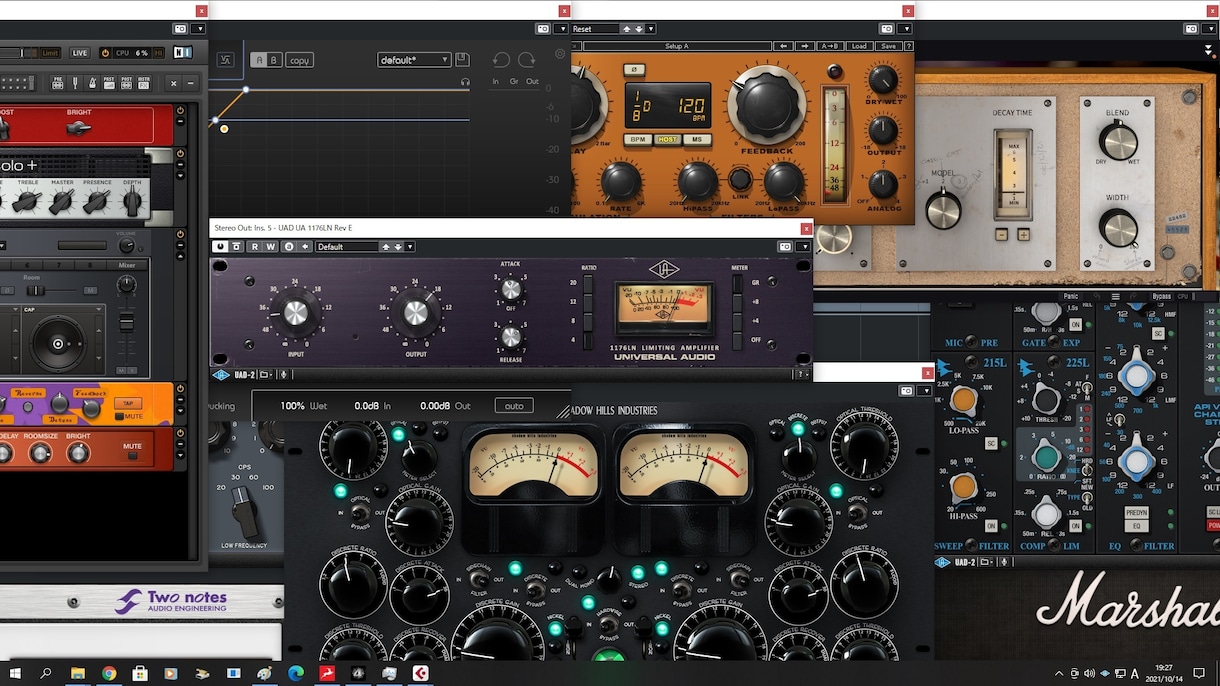The width and height of the screenshot is (1220, 686).
Task: Click the Load button in delay plugin
Action: coord(859,46)
